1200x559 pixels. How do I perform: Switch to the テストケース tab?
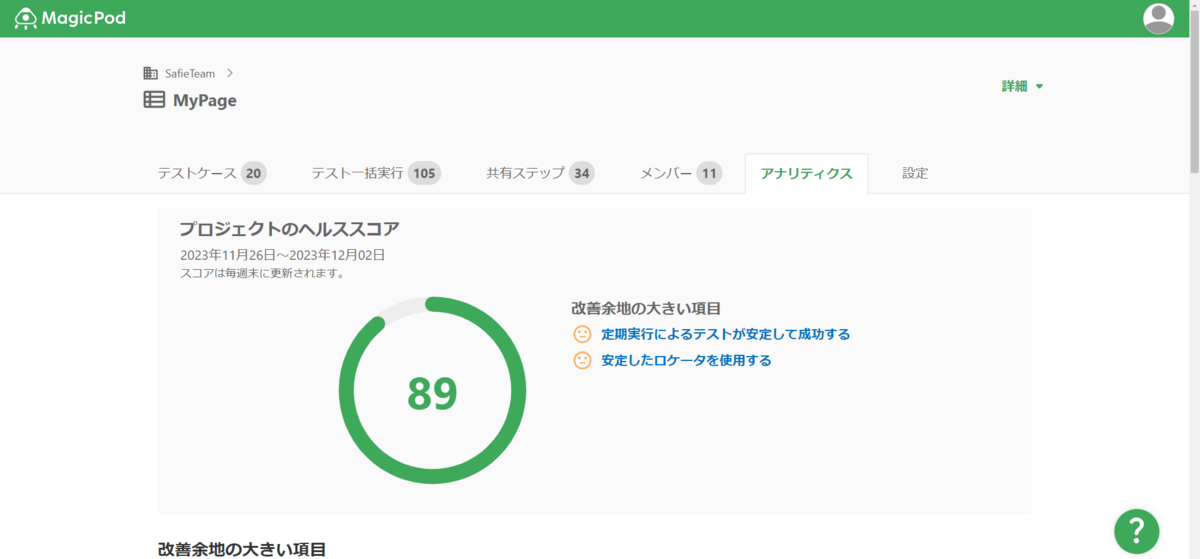click(211, 173)
